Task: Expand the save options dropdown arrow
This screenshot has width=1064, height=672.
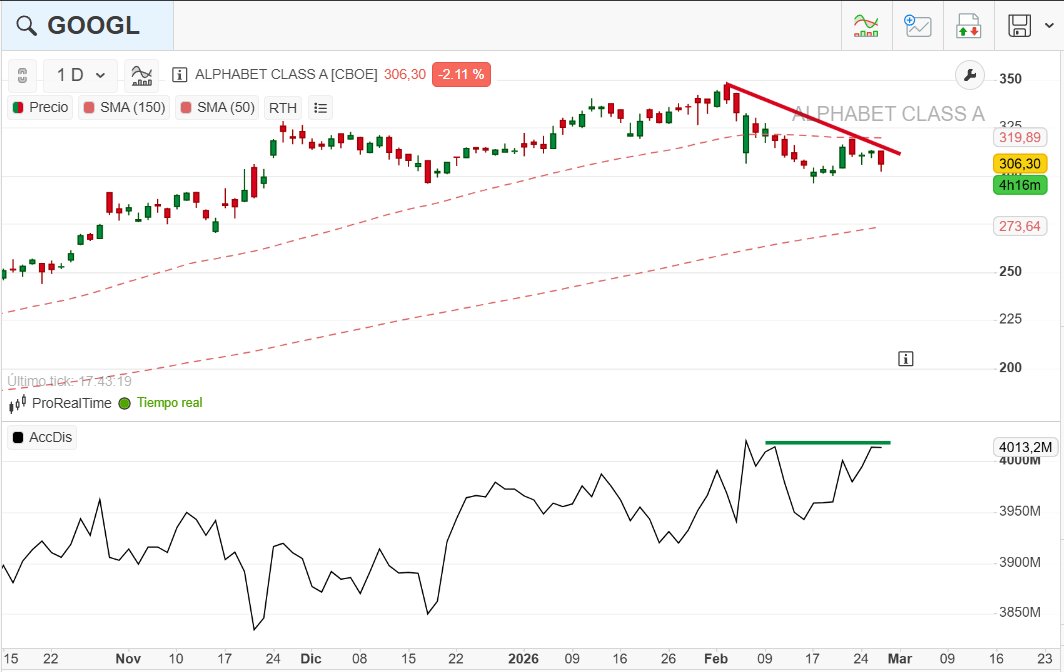Action: (1049, 26)
